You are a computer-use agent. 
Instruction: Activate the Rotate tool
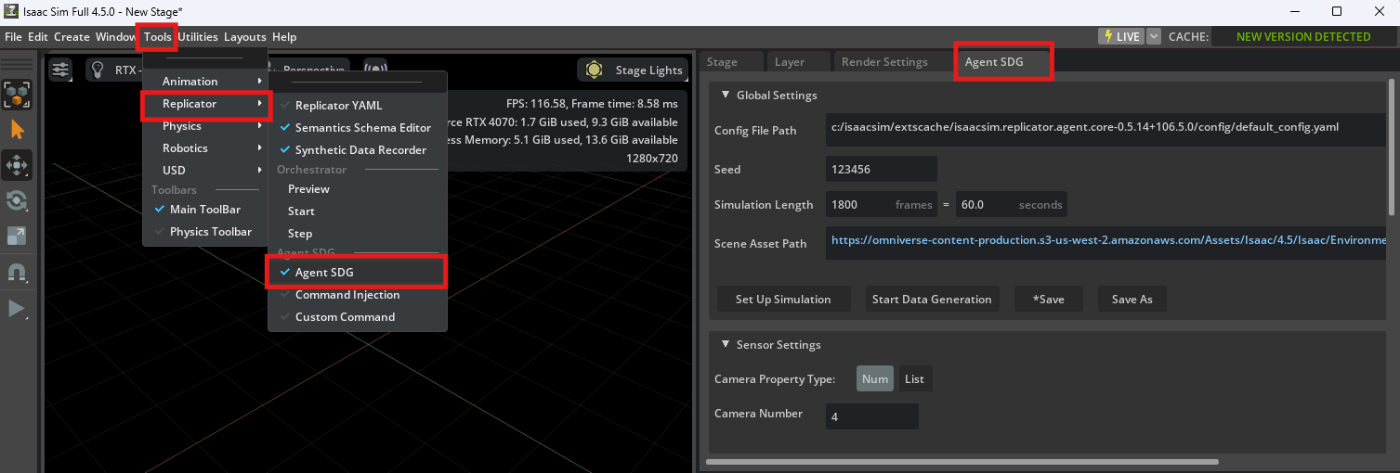click(x=16, y=201)
